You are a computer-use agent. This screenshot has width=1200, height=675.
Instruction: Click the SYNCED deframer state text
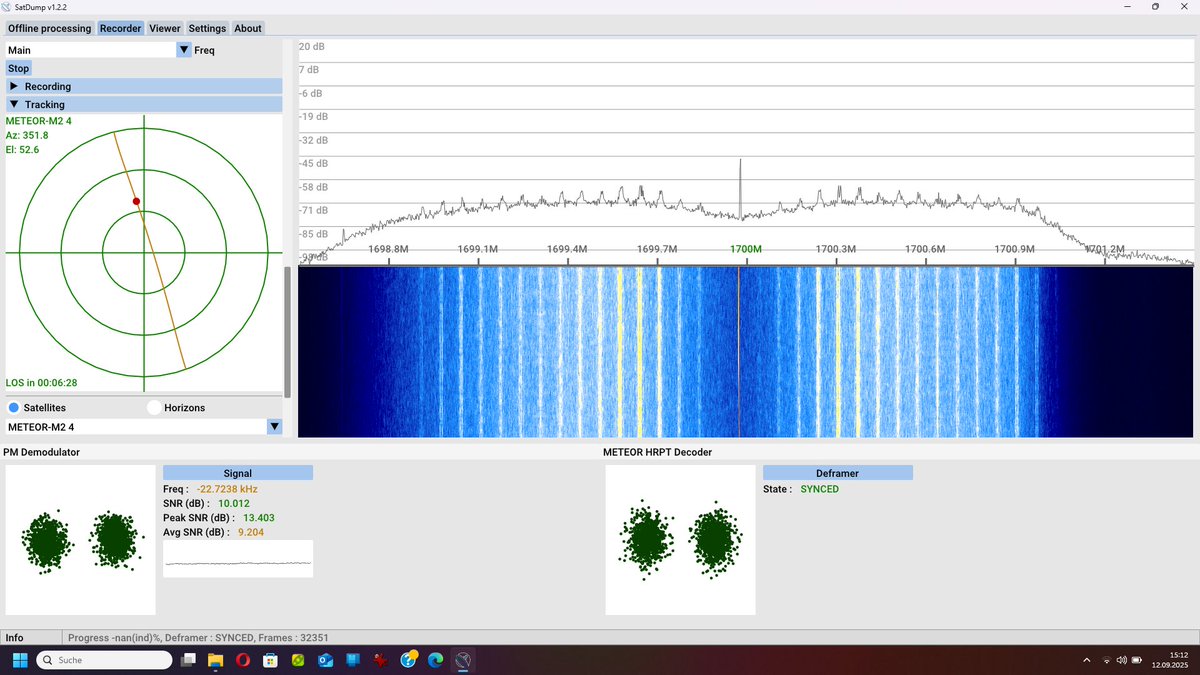(820, 489)
